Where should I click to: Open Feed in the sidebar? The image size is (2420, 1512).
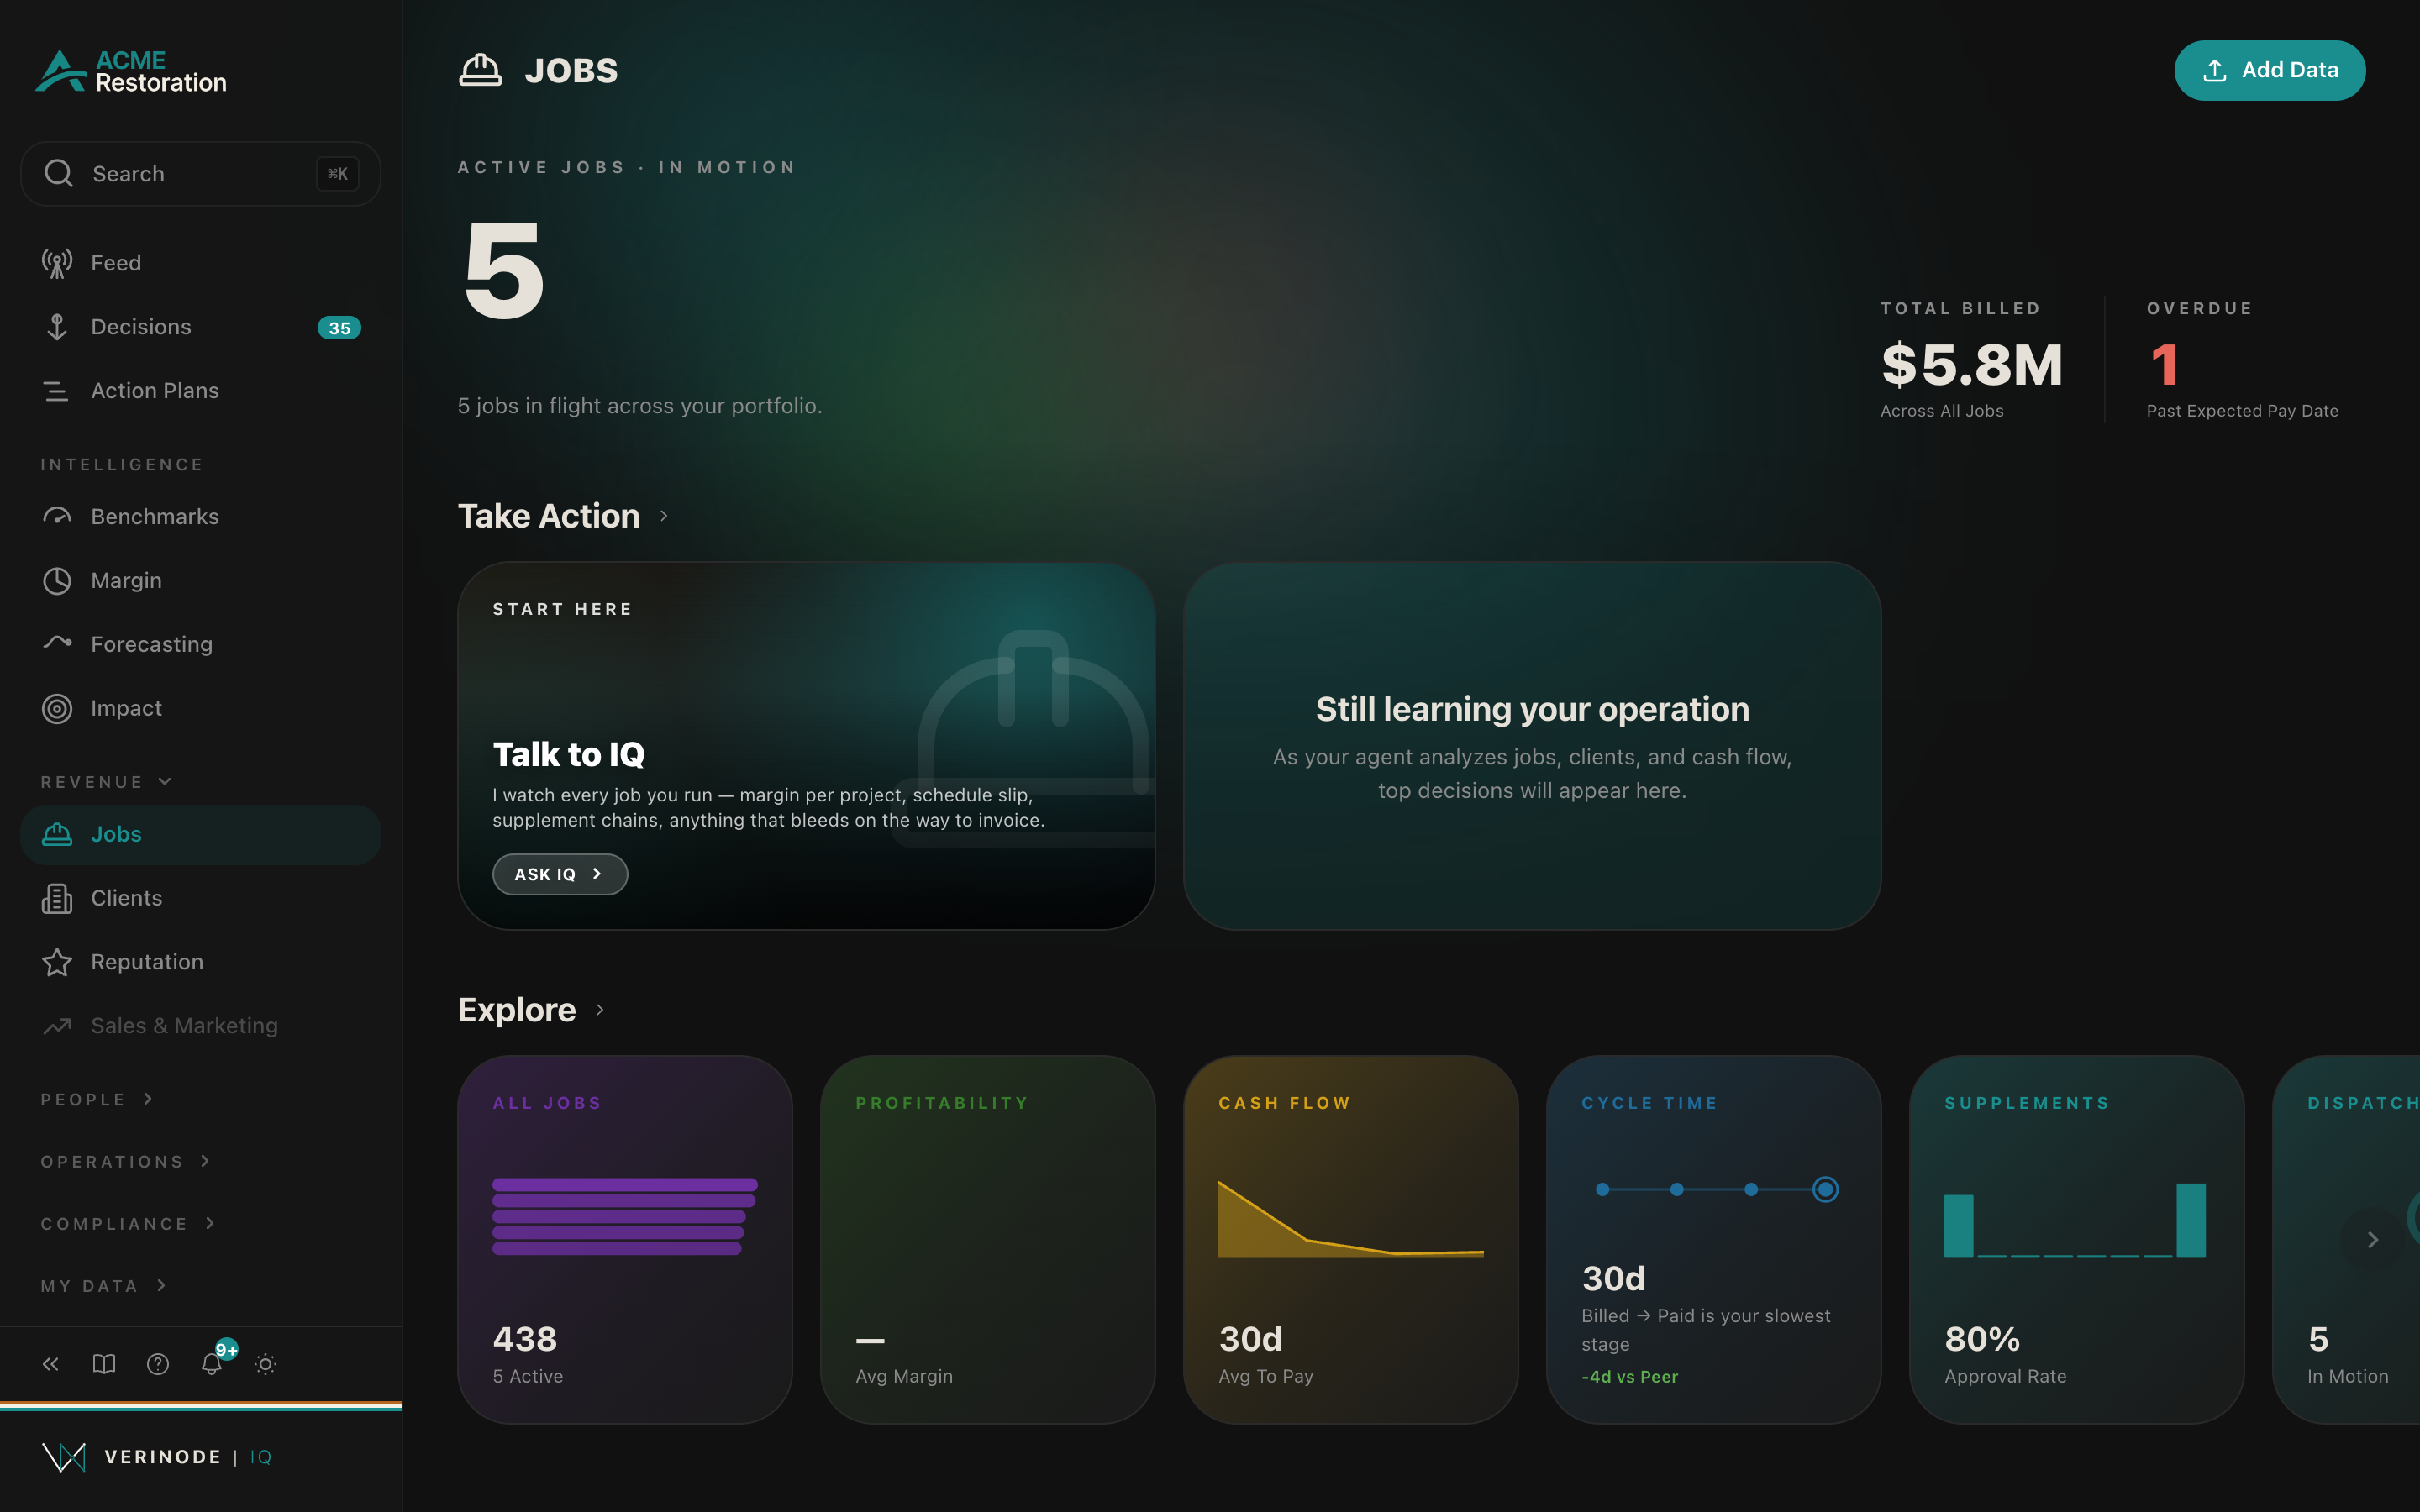[x=200, y=263]
